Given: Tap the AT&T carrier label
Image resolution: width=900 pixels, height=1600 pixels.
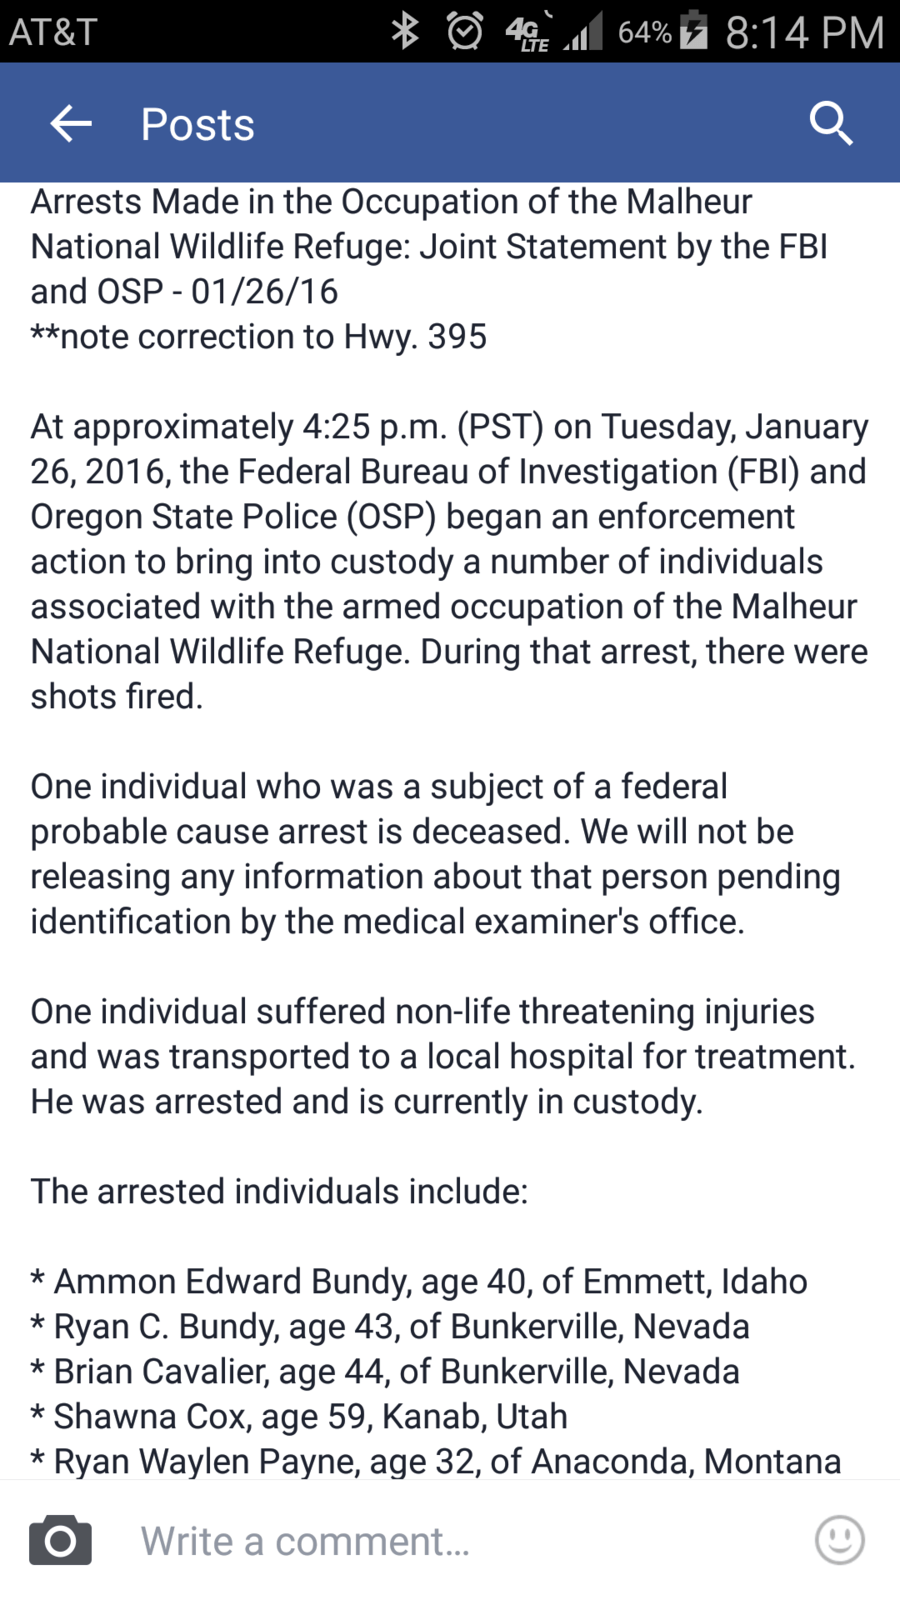Looking at the screenshot, I should click(53, 32).
